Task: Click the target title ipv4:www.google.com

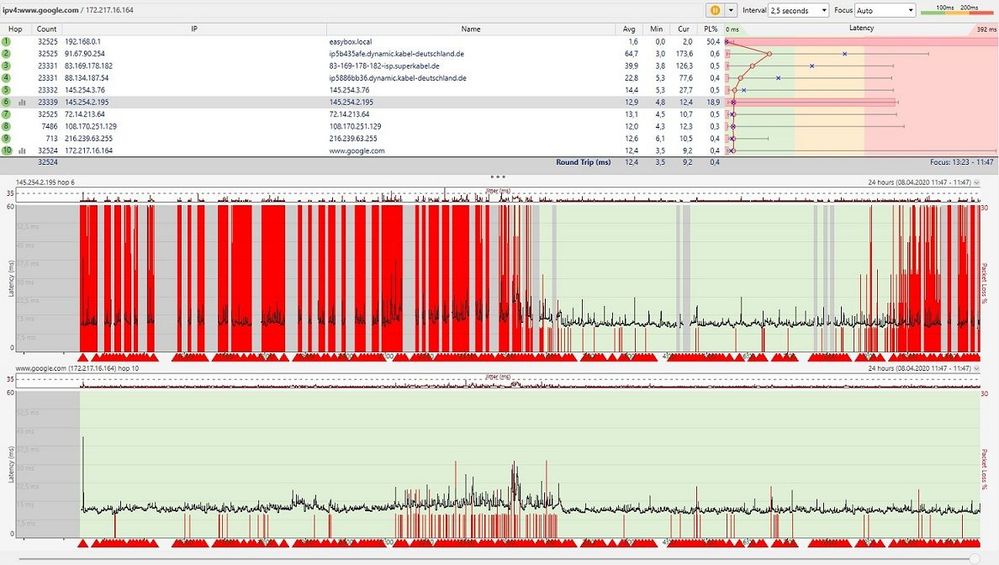Action: [40, 10]
